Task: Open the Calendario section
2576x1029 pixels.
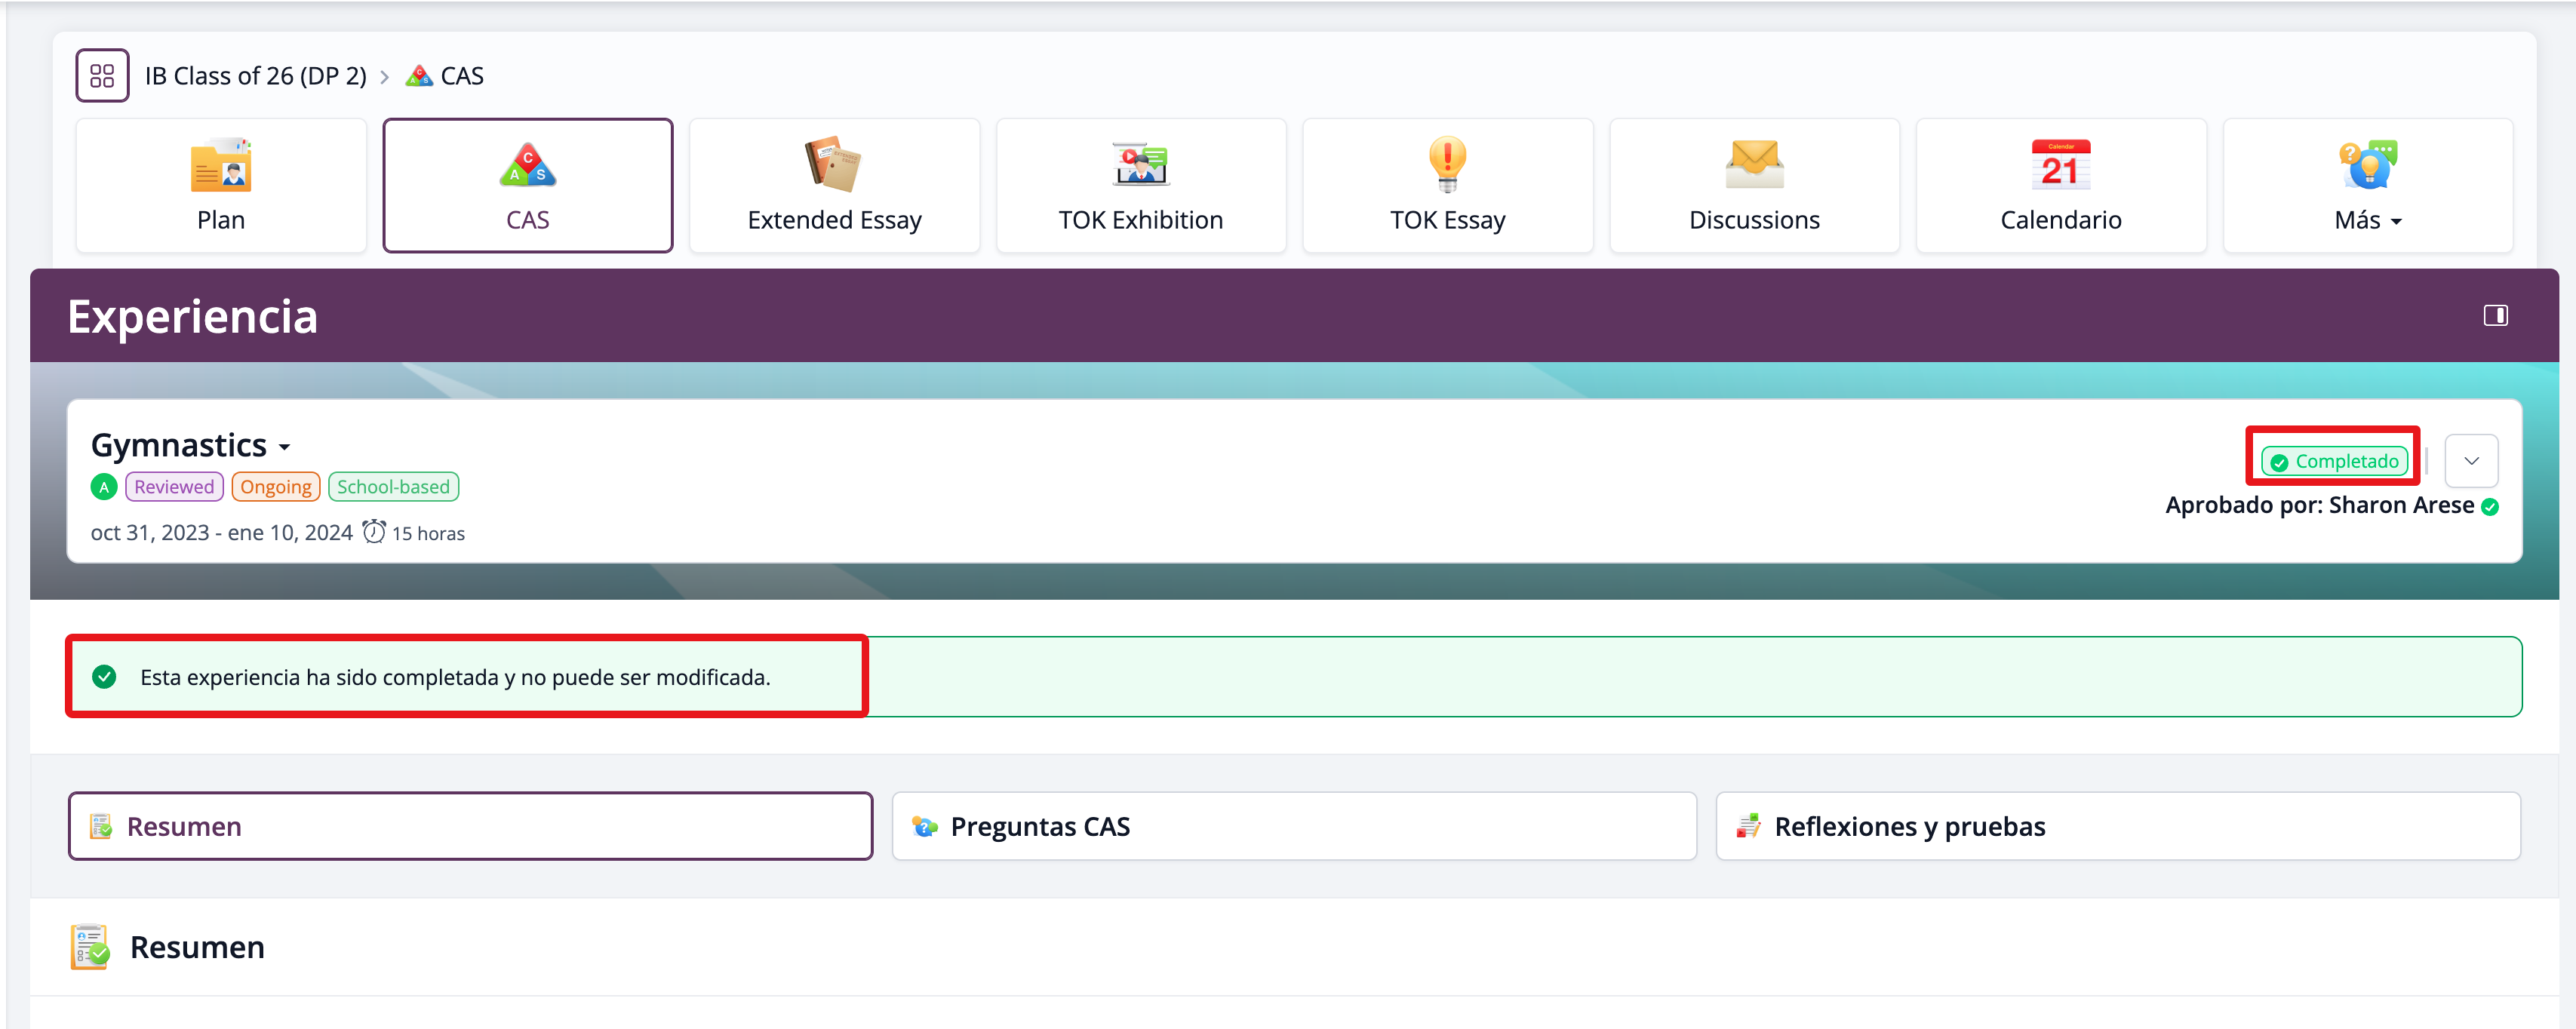Action: (x=2060, y=186)
